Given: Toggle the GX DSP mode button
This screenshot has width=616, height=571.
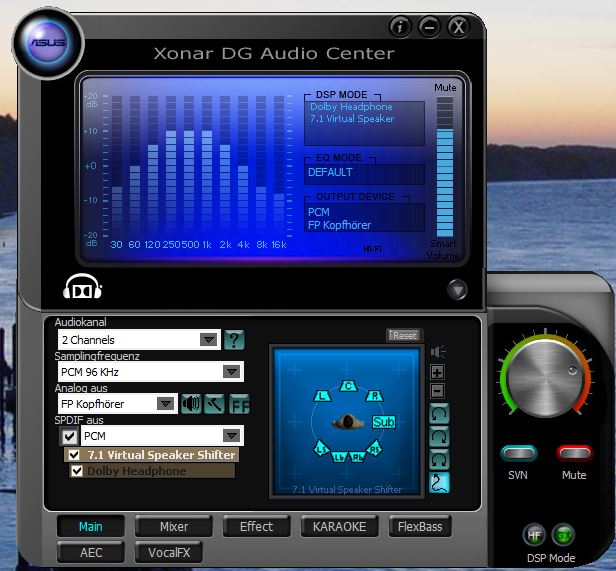Looking at the screenshot, I should 563,534.
